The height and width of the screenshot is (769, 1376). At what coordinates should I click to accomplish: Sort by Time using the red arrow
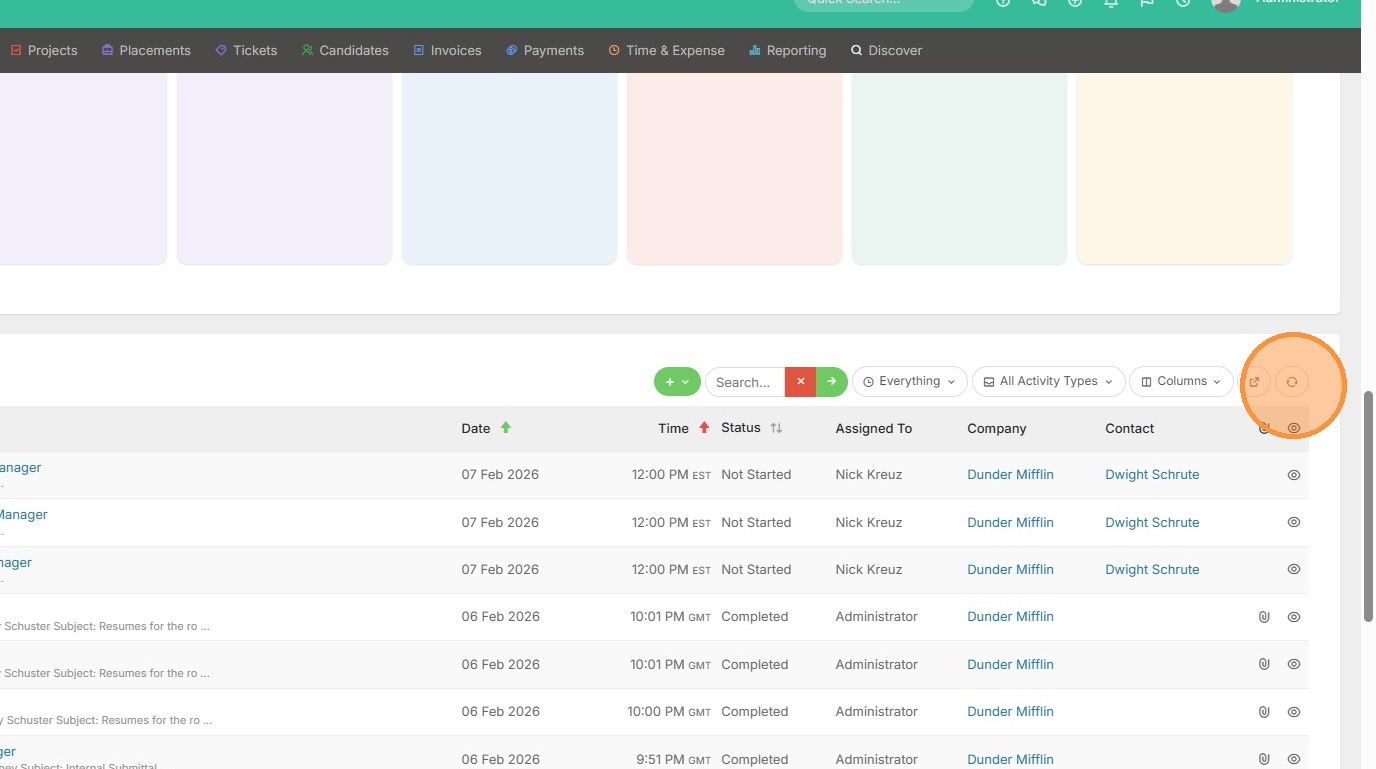point(704,428)
